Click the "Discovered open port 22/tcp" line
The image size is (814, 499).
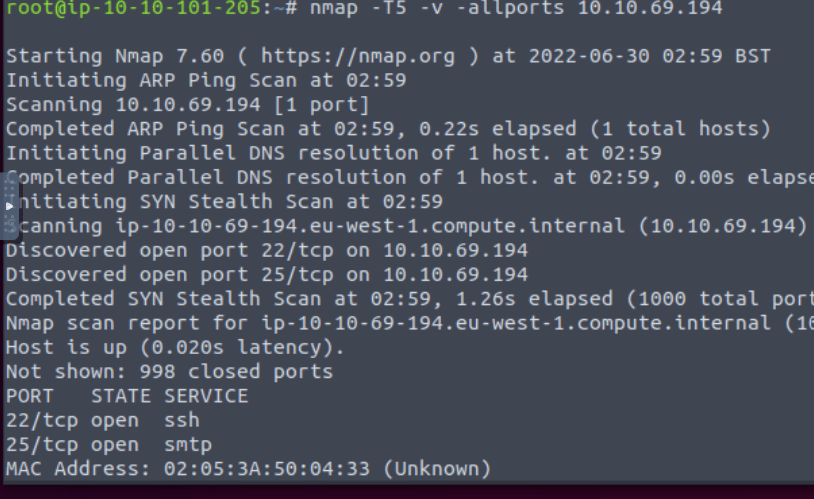(x=266, y=249)
